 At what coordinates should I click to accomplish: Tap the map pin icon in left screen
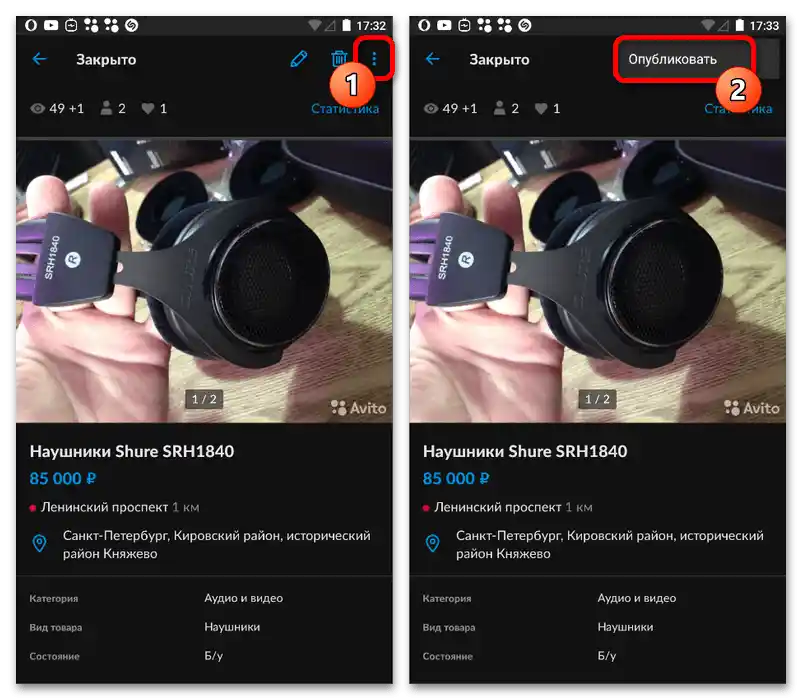coord(39,543)
